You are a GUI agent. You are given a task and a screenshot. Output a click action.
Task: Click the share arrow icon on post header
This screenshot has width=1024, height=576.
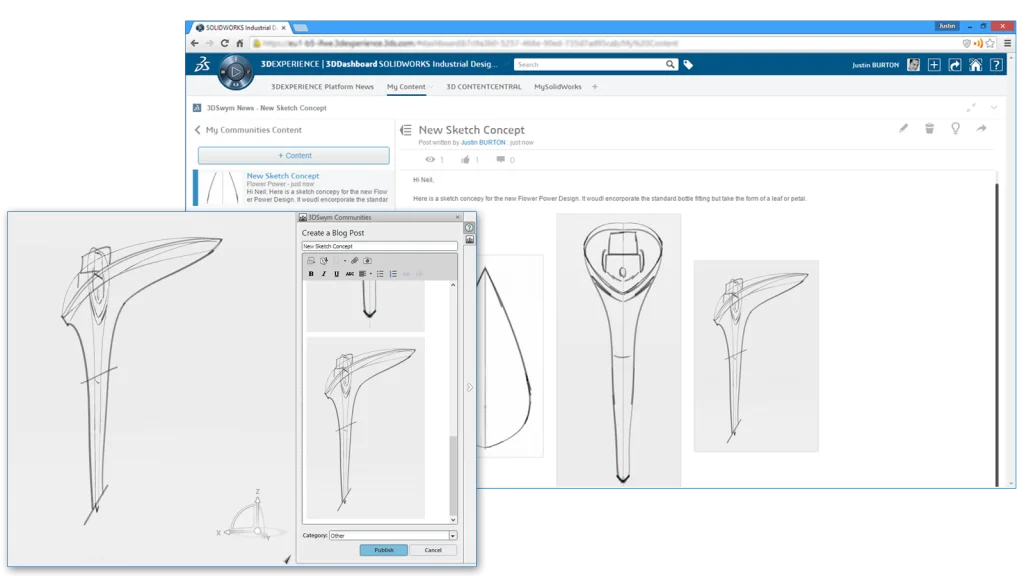[981, 128]
